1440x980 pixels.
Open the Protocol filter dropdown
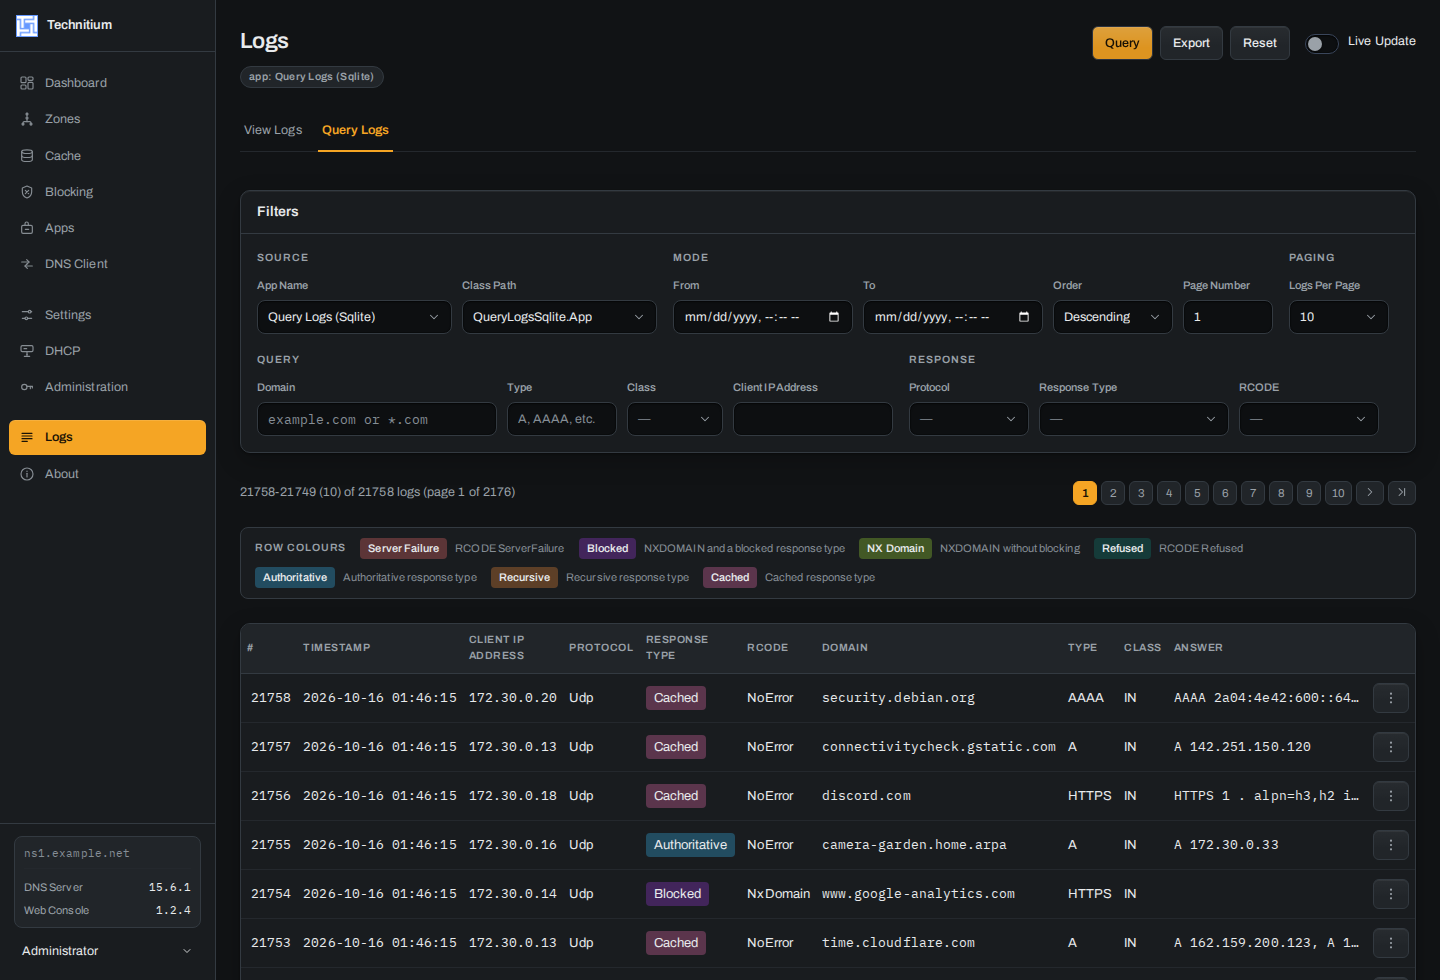click(x=968, y=419)
